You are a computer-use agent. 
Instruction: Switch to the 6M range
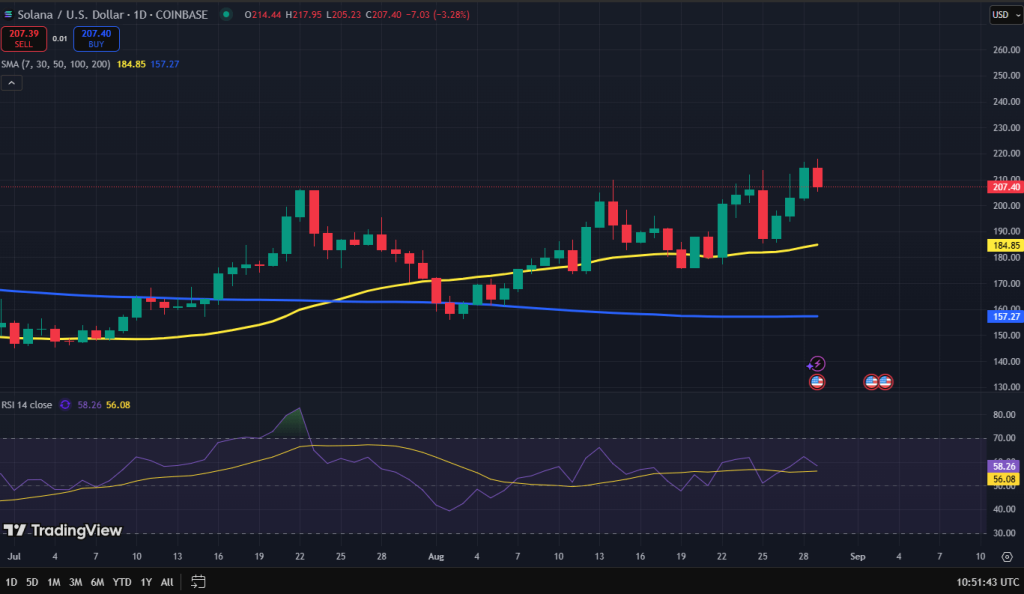(x=97, y=582)
